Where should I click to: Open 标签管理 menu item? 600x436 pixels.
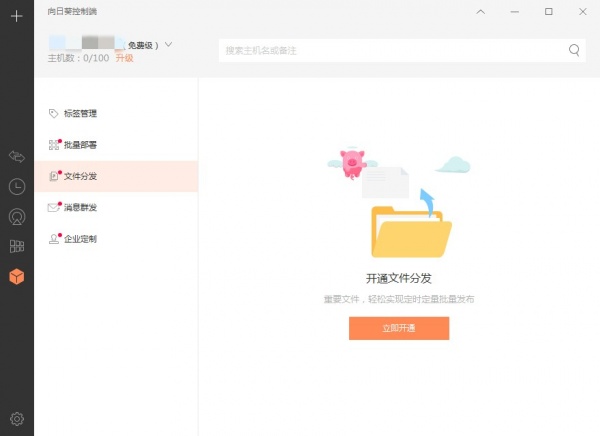pos(116,113)
